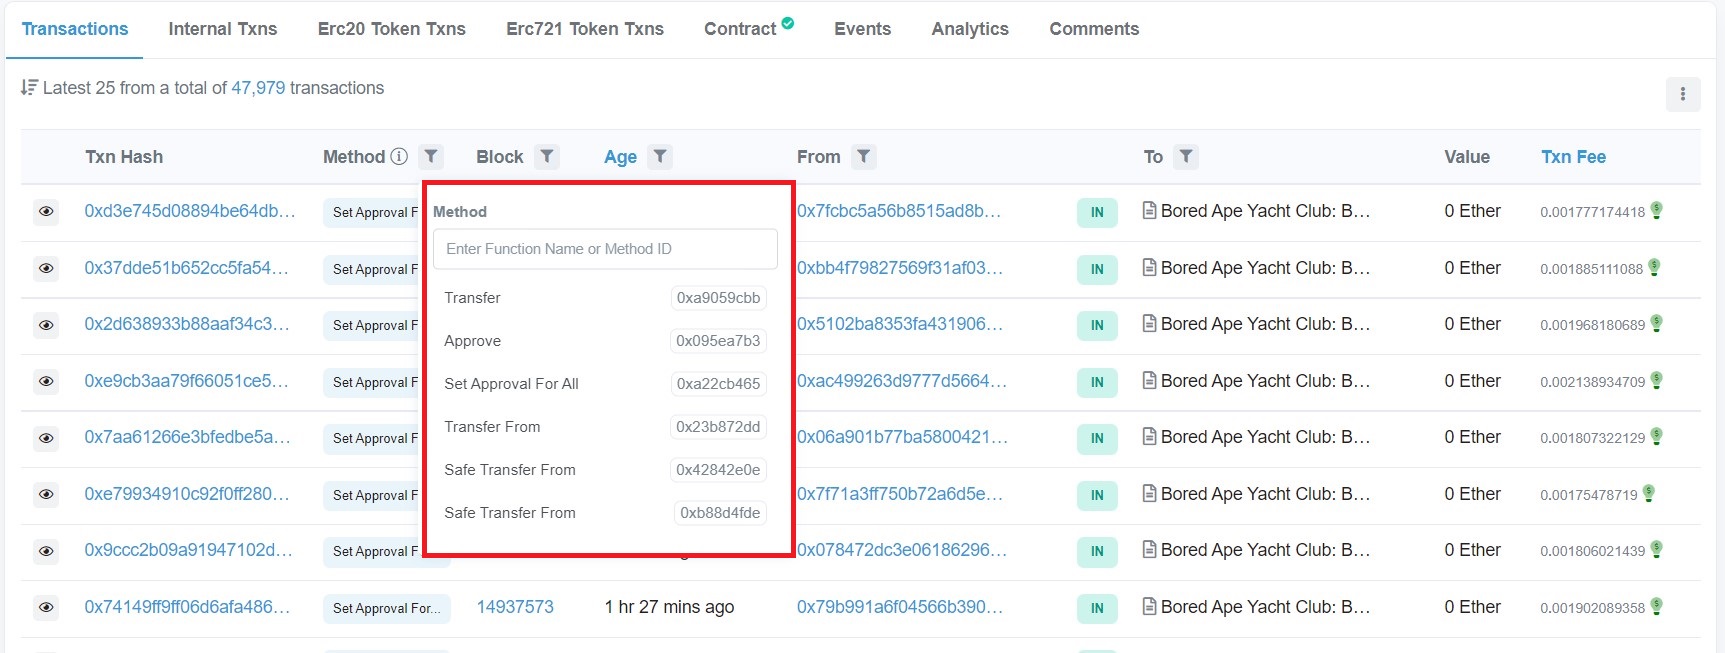Toggle eye preview for 0xd3e745d08894be64db transaction
This screenshot has height=653, width=1725.
(x=46, y=212)
